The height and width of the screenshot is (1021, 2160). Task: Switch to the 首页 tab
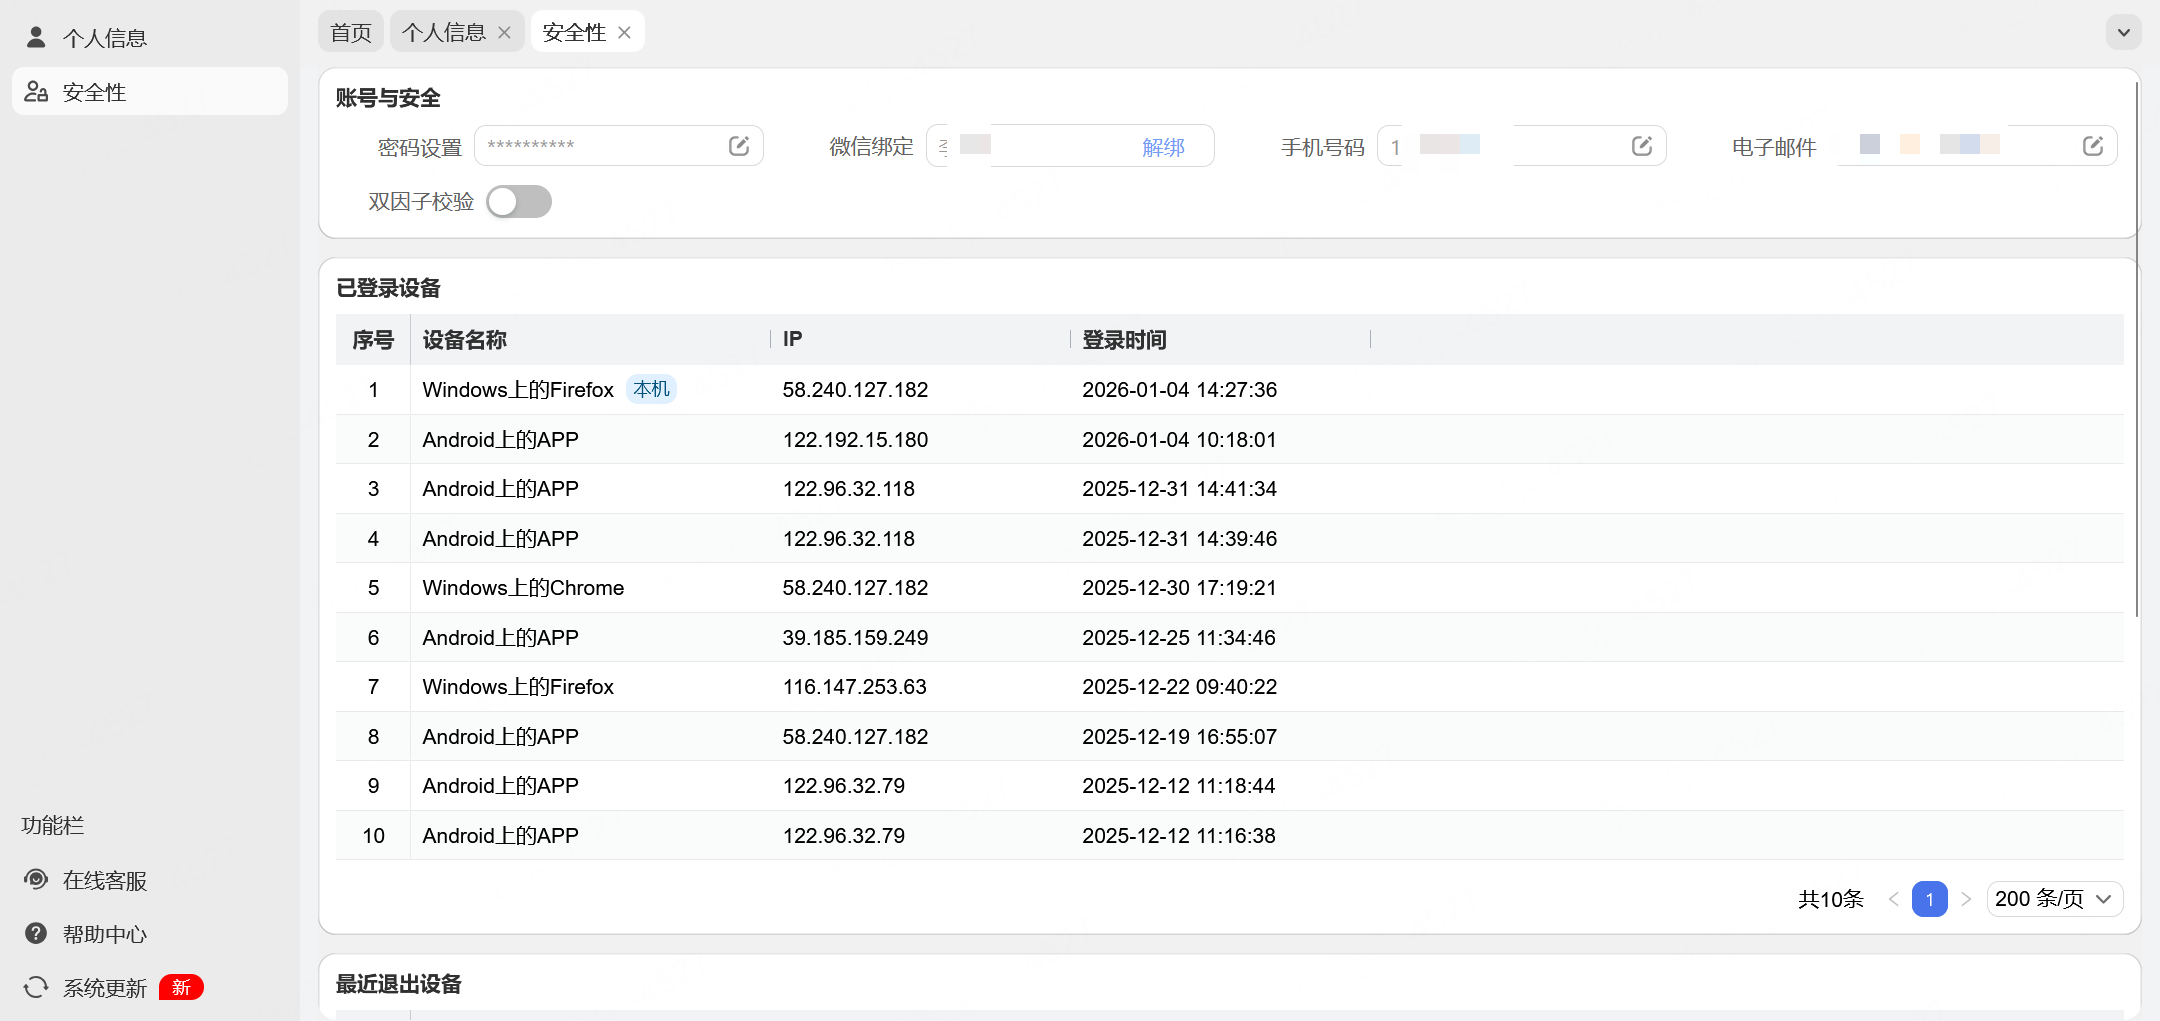click(x=351, y=33)
